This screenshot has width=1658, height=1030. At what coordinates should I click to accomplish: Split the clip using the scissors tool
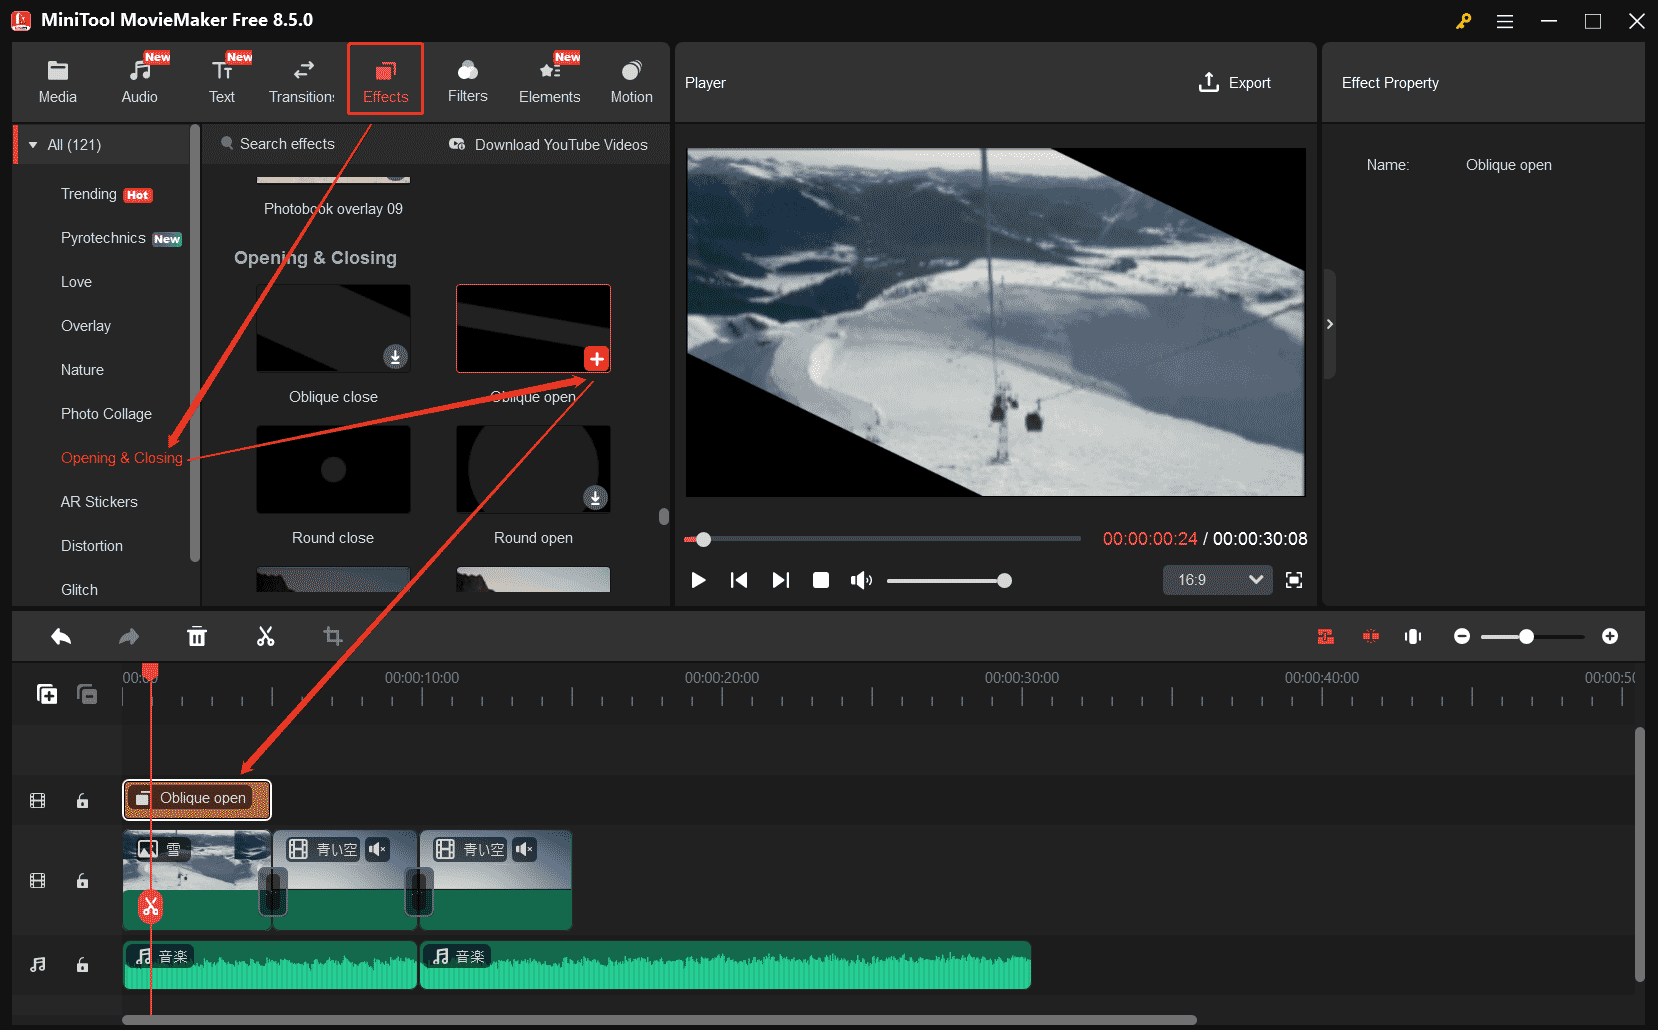pyautogui.click(x=265, y=636)
